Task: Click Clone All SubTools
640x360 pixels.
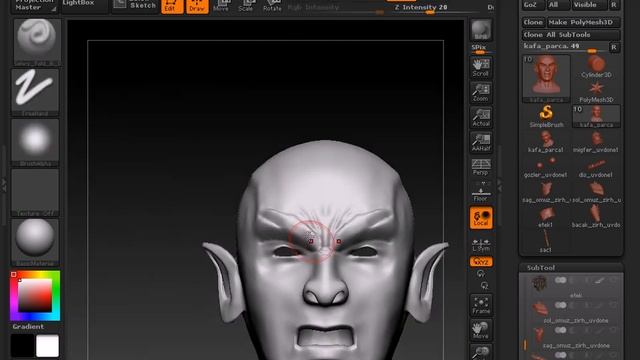Action: click(571, 35)
